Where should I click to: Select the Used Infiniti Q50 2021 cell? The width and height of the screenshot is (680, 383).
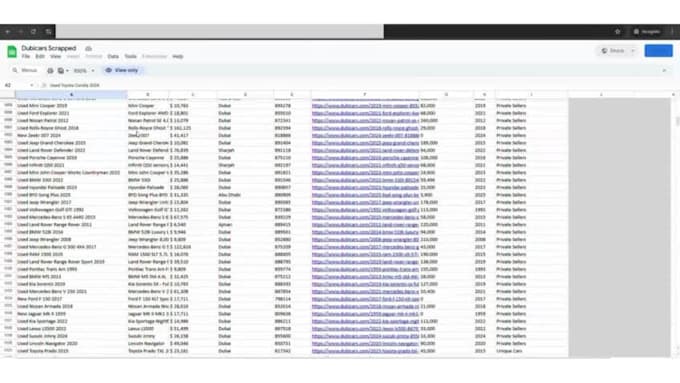[71, 165]
